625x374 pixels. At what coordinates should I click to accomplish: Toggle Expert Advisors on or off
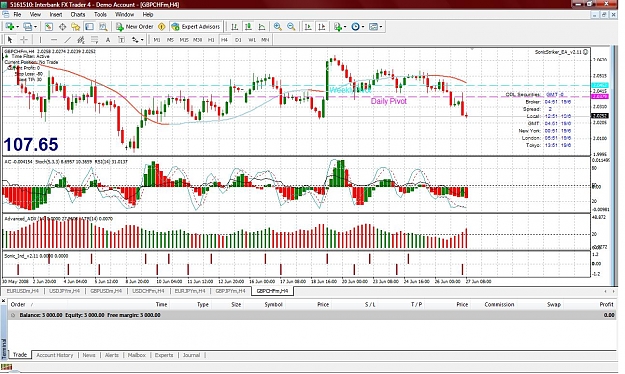195,27
